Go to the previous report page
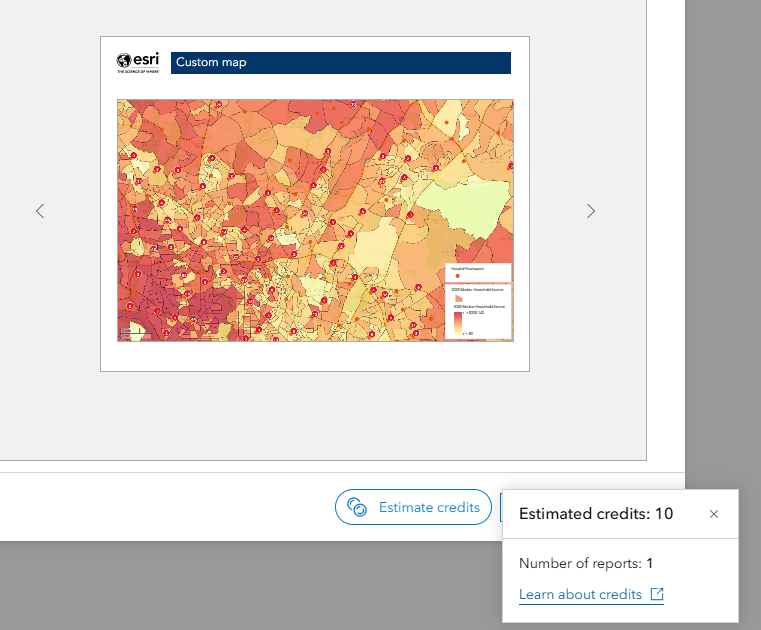Screen dimensions: 761x630 40,211
